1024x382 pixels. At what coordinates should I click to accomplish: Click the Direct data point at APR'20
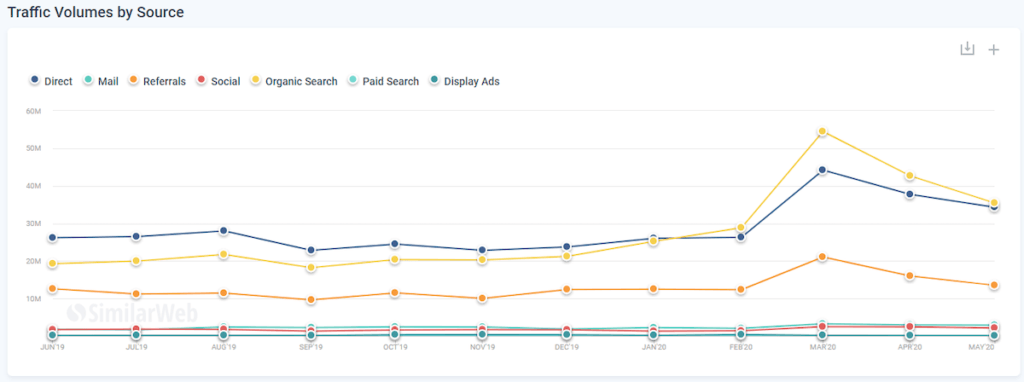point(909,194)
